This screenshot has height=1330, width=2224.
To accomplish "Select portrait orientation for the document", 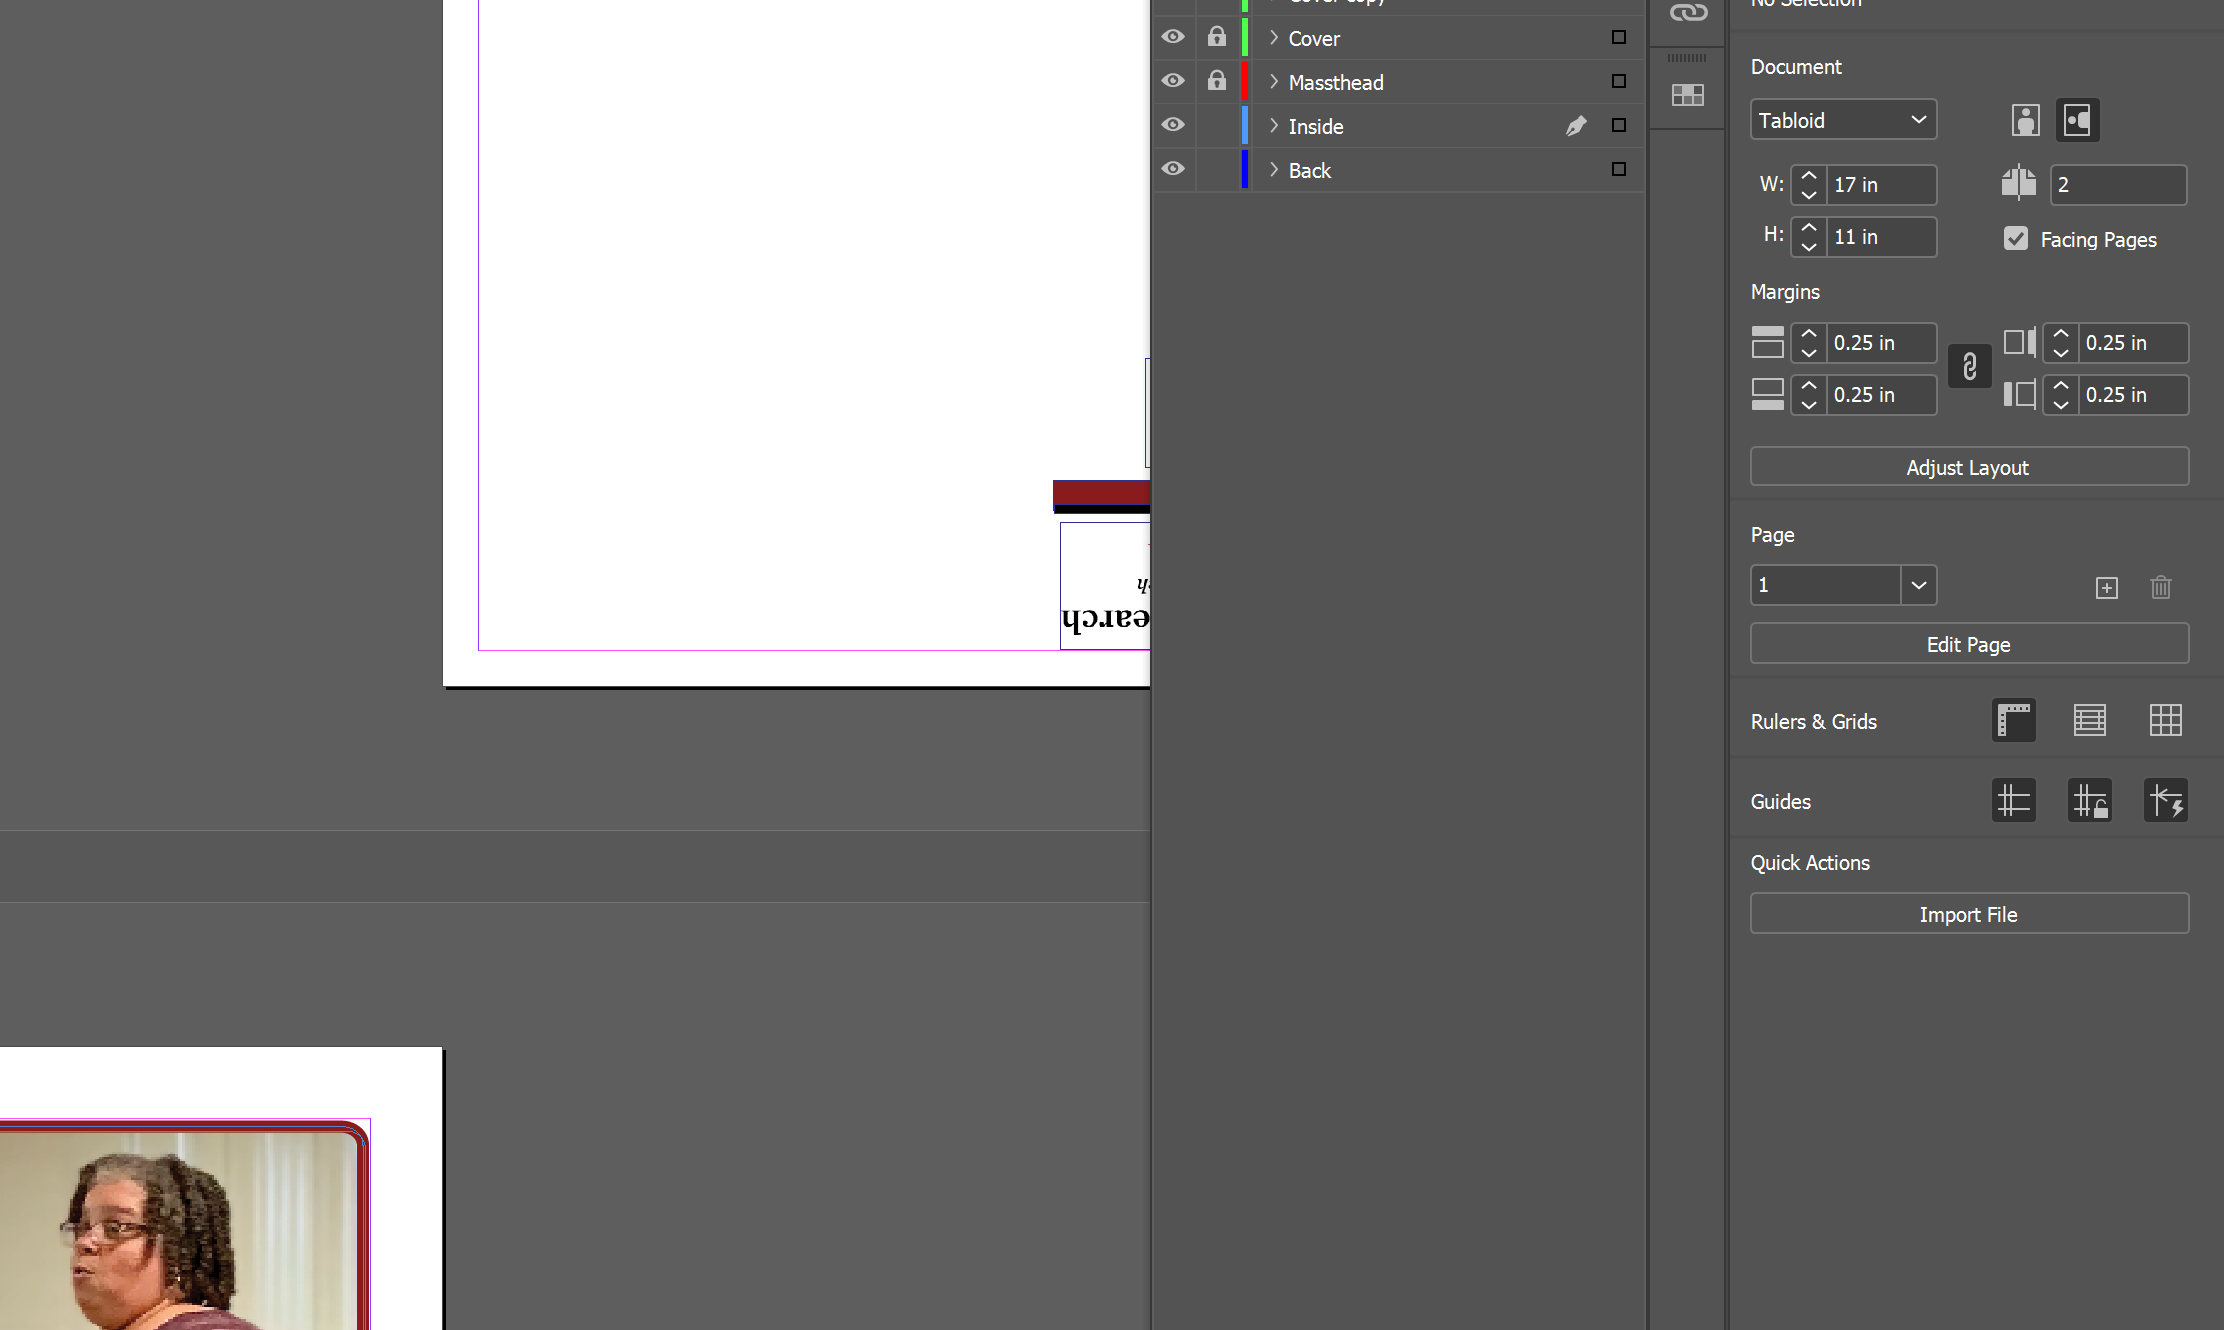I will pyautogui.click(x=2025, y=120).
